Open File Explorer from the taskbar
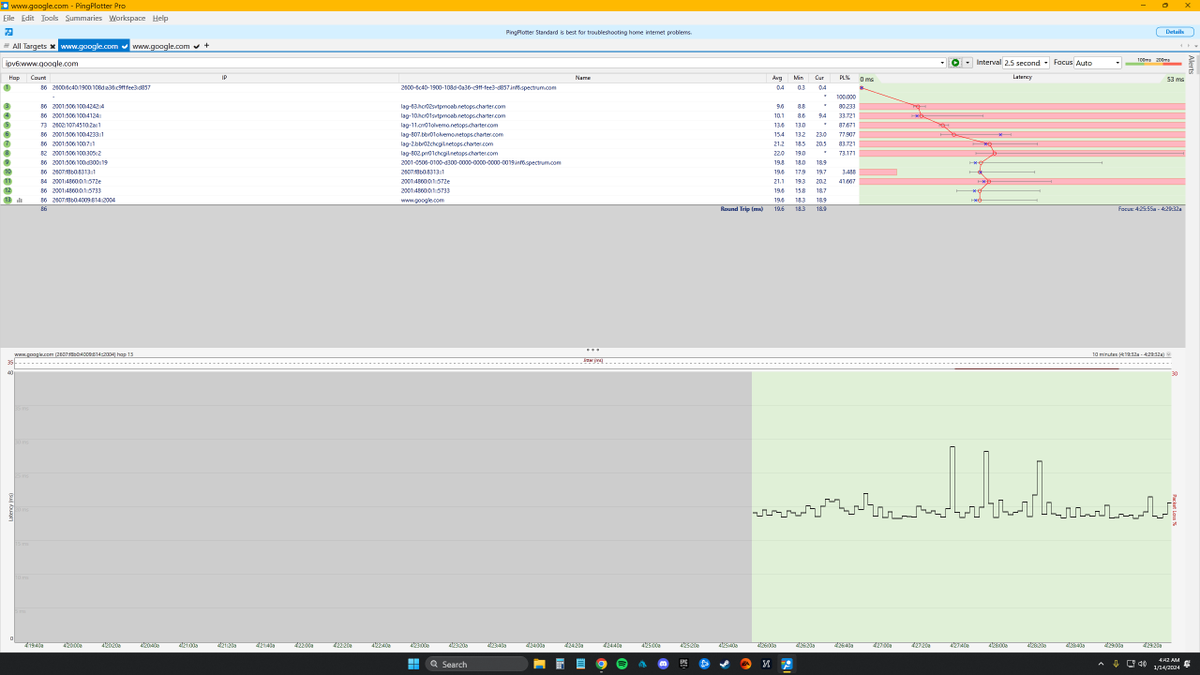Viewport: 1200px width, 675px height. tap(538, 664)
